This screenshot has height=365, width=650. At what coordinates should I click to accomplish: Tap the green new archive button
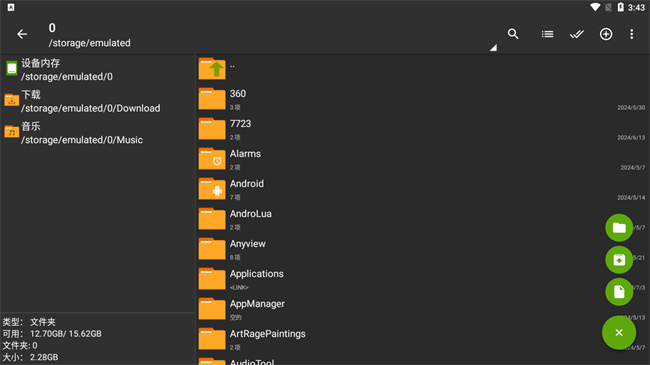point(619,260)
